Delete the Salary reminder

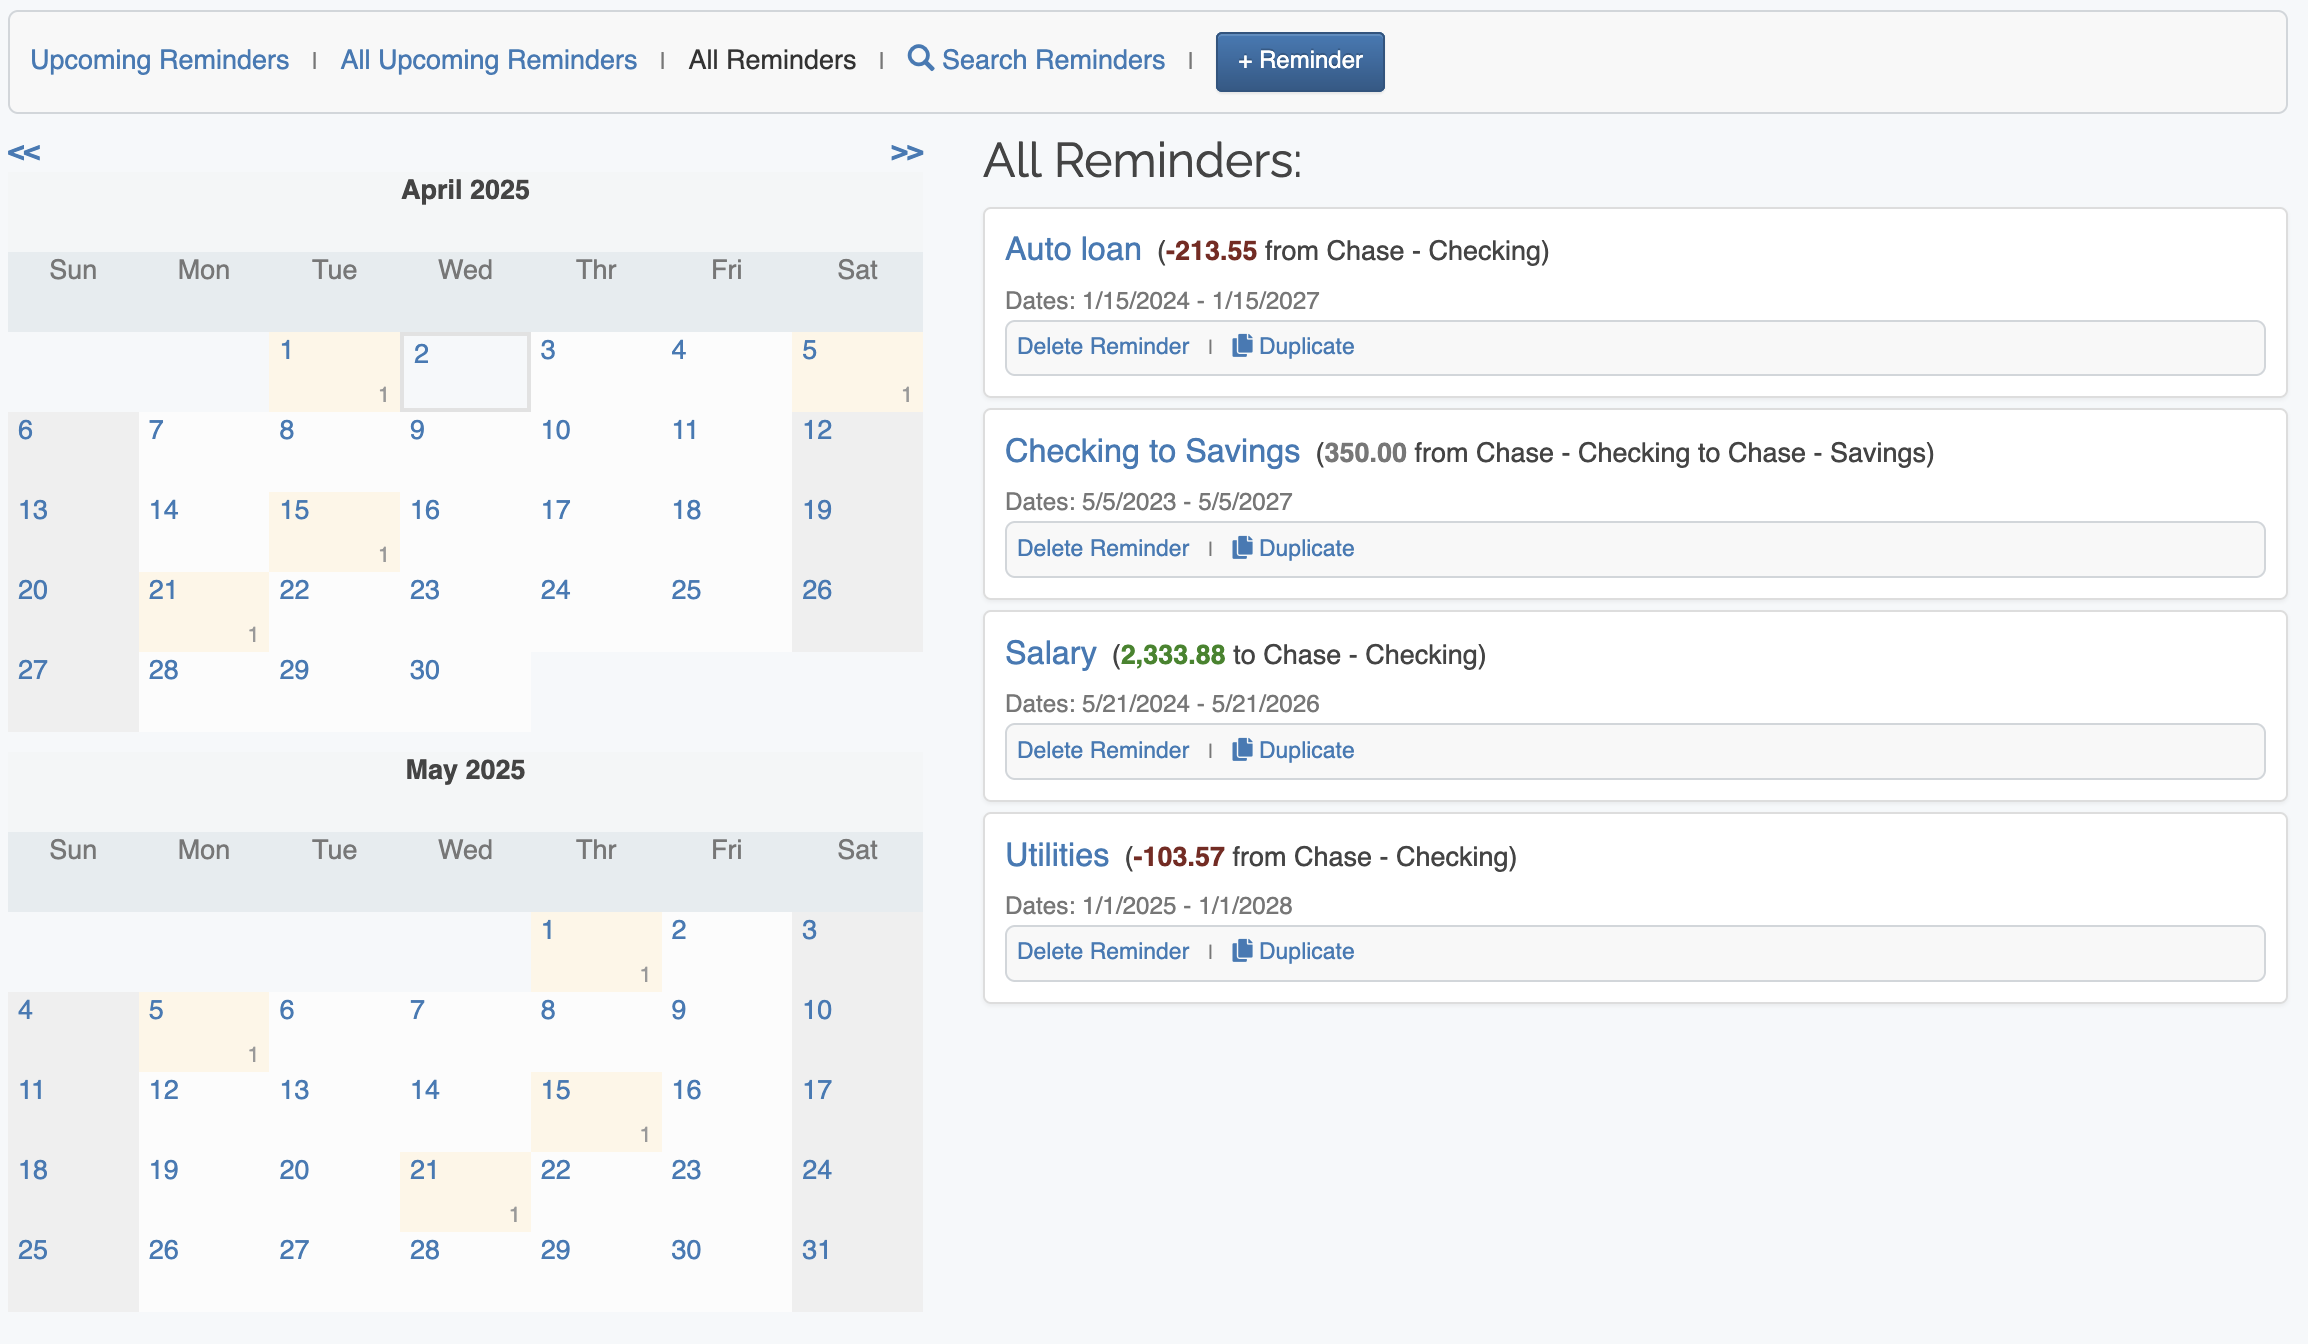coord(1102,750)
